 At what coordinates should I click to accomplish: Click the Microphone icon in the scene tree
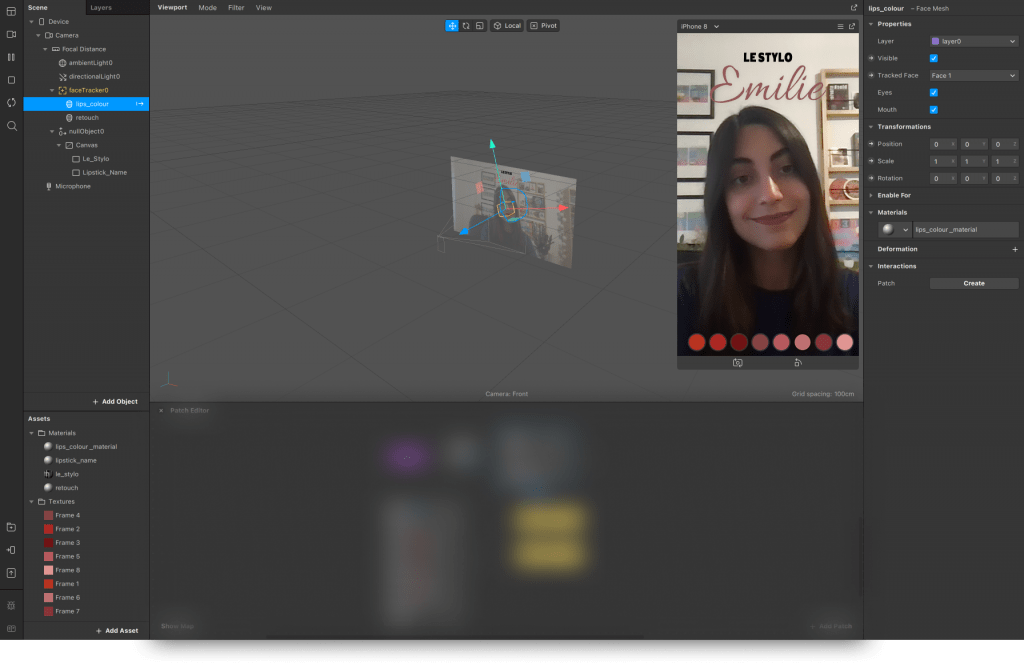click(48, 186)
